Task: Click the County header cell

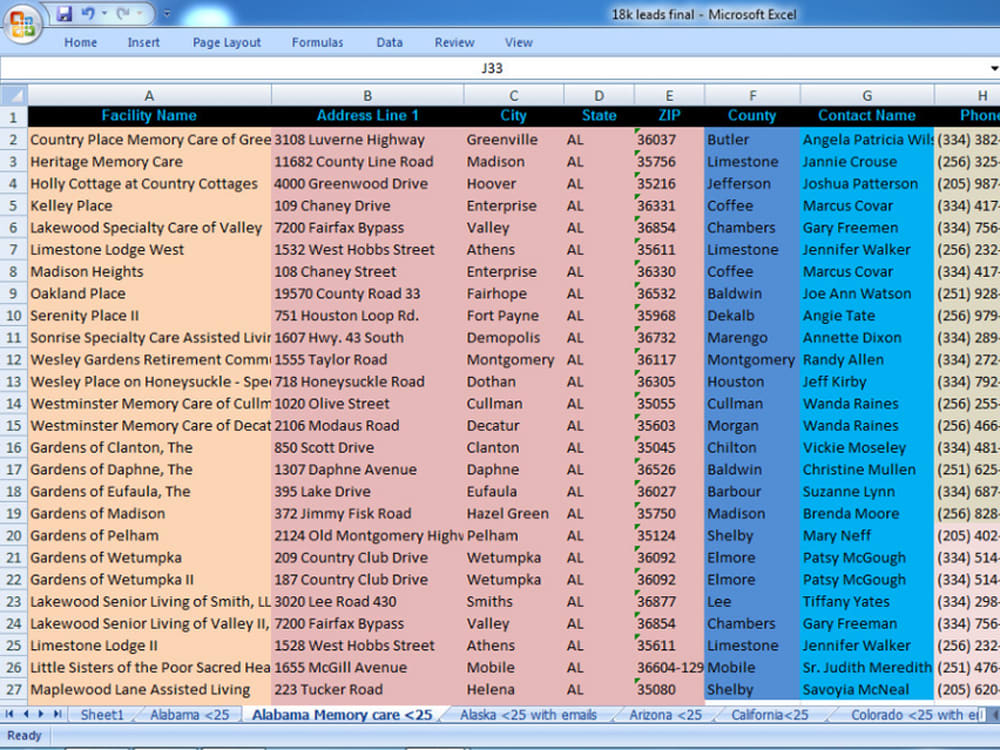Action: [753, 116]
